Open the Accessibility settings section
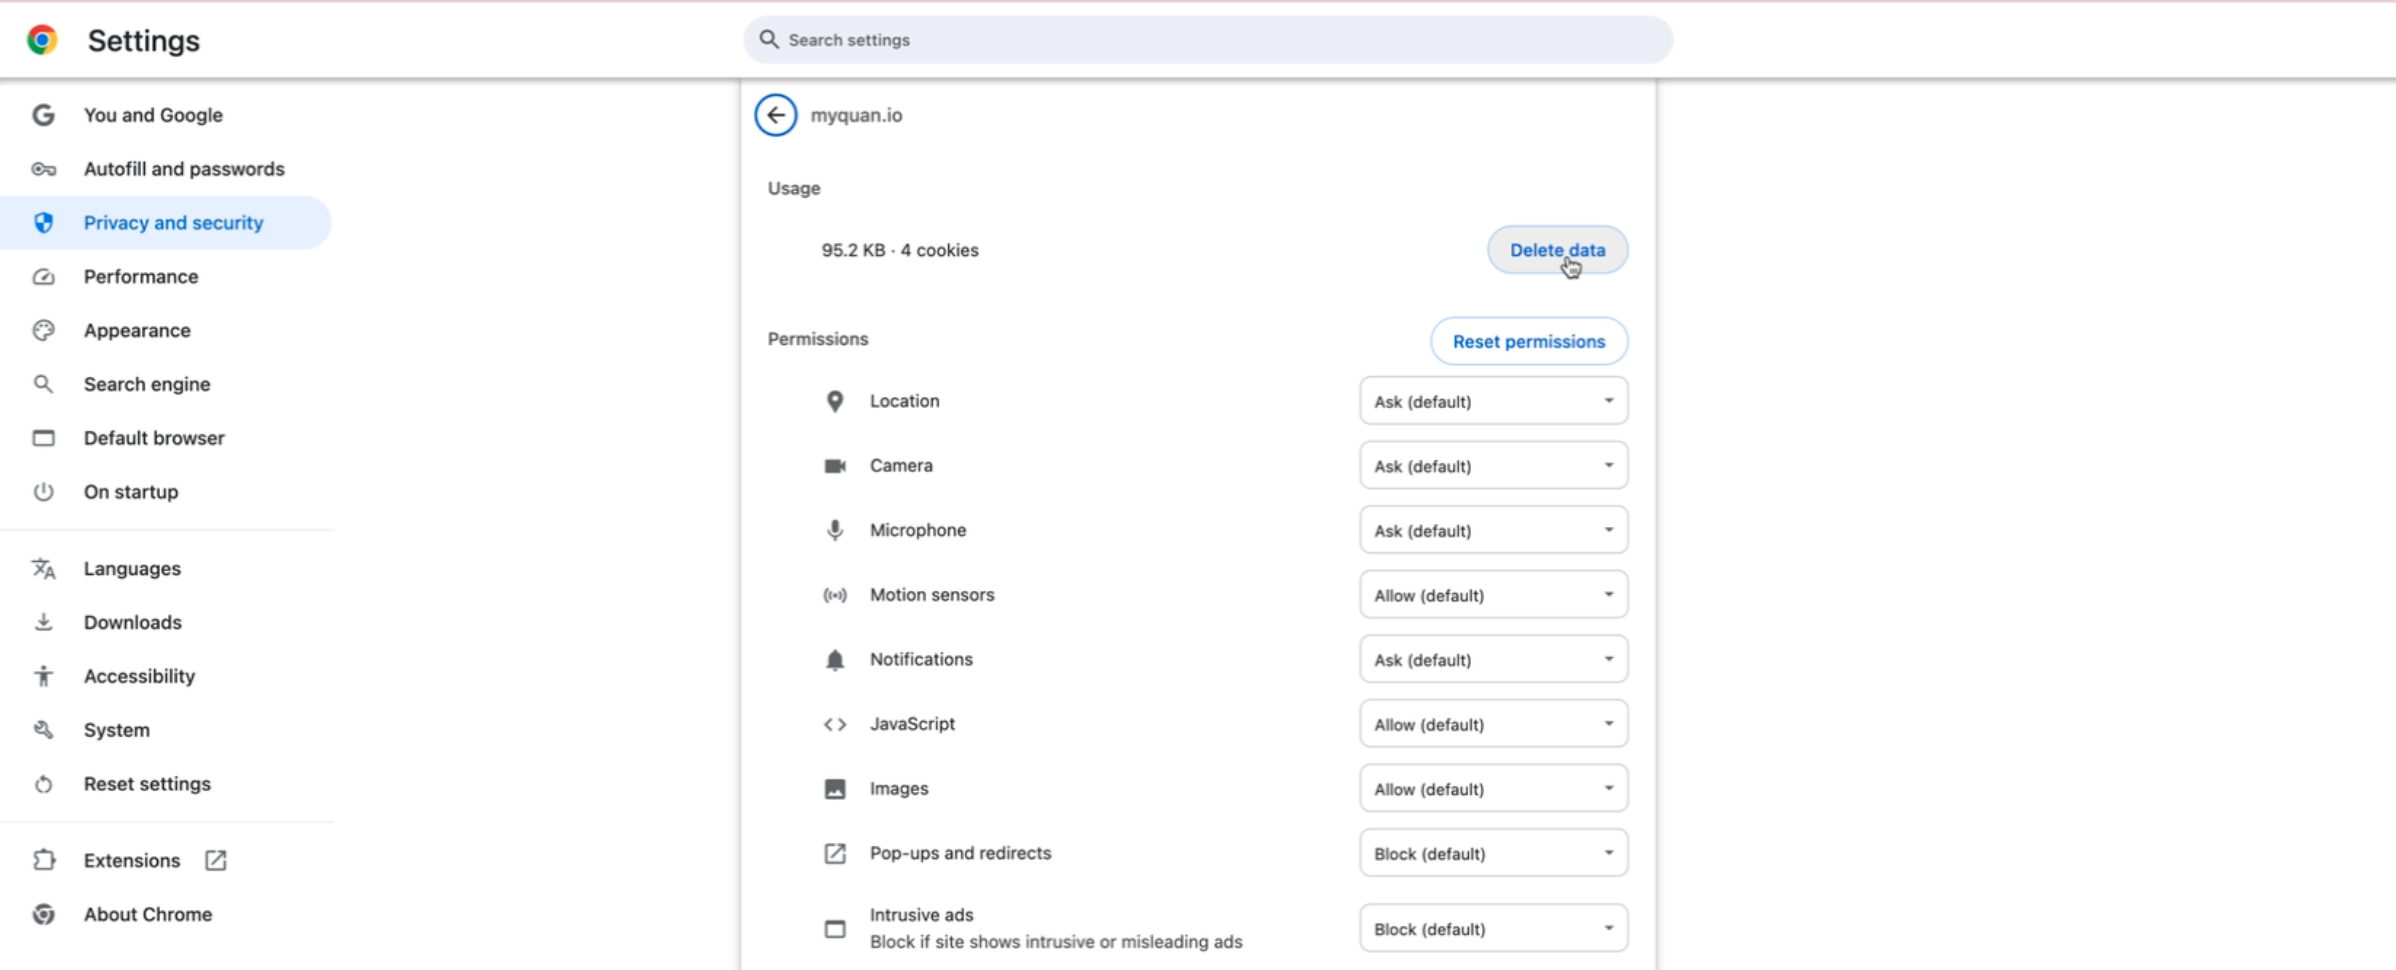Viewport: 2396px width, 970px height. (x=139, y=677)
